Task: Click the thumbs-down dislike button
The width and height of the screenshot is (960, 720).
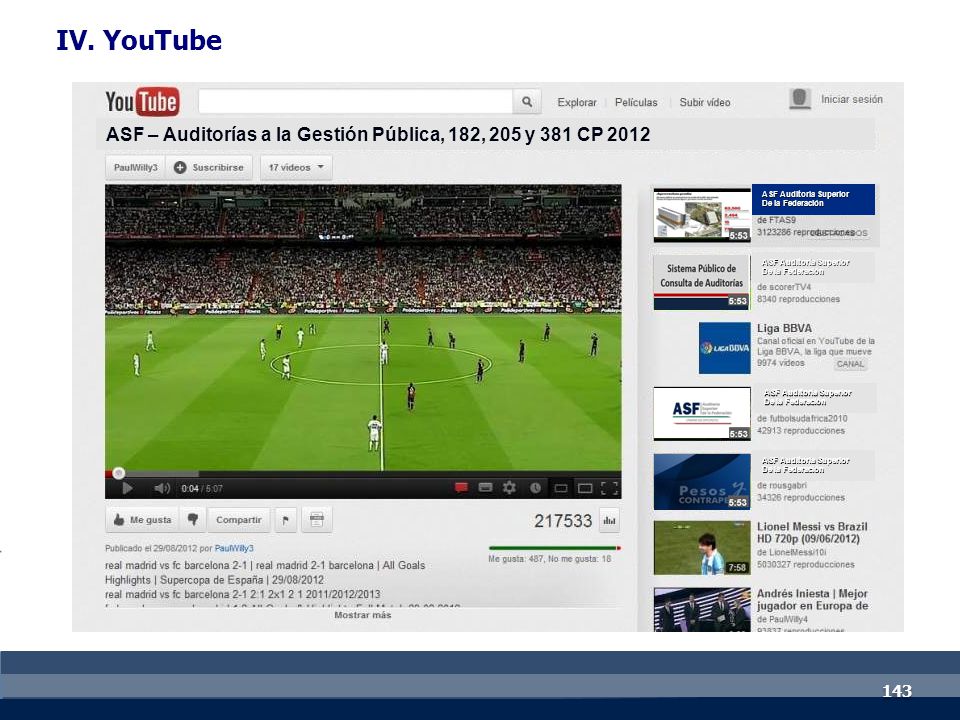Action: [x=193, y=520]
